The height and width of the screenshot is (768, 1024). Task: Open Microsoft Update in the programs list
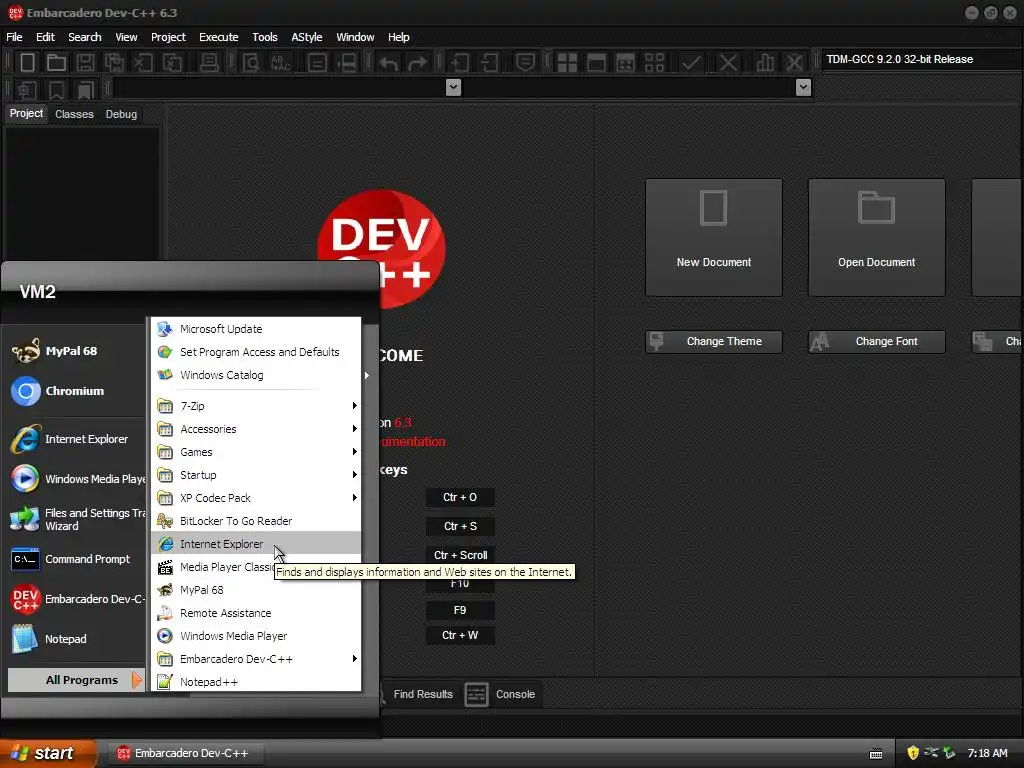coord(256,329)
